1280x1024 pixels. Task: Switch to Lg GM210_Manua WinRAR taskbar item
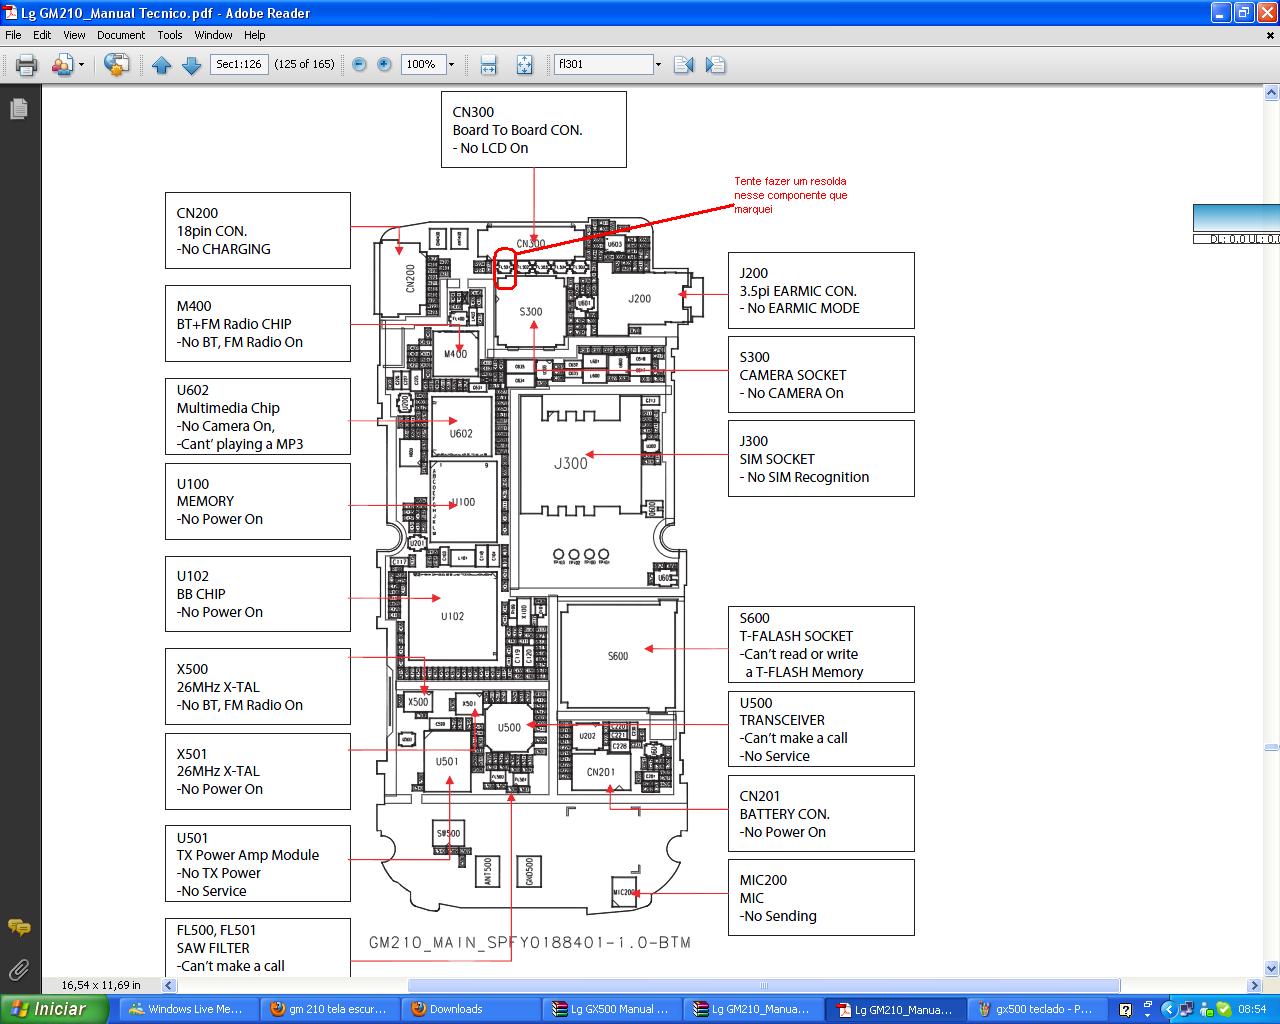(755, 1009)
